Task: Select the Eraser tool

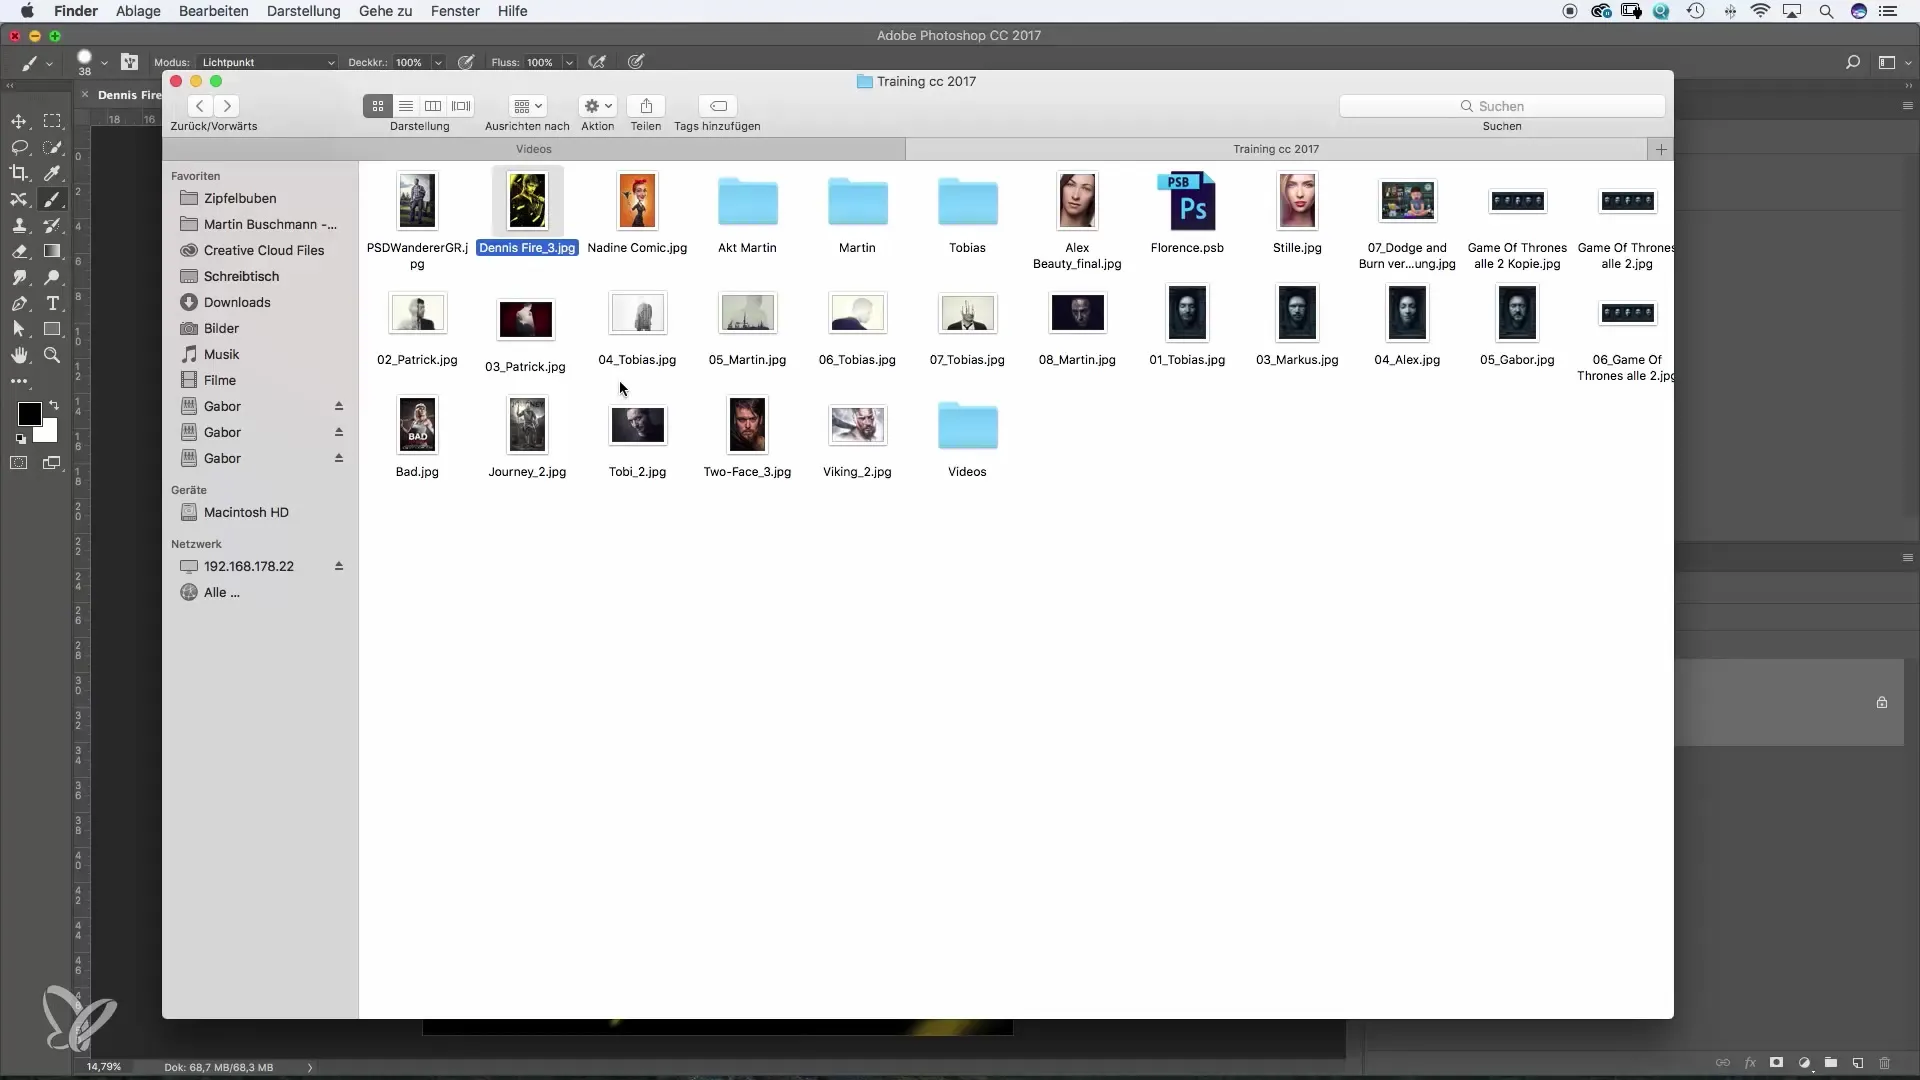Action: point(19,251)
